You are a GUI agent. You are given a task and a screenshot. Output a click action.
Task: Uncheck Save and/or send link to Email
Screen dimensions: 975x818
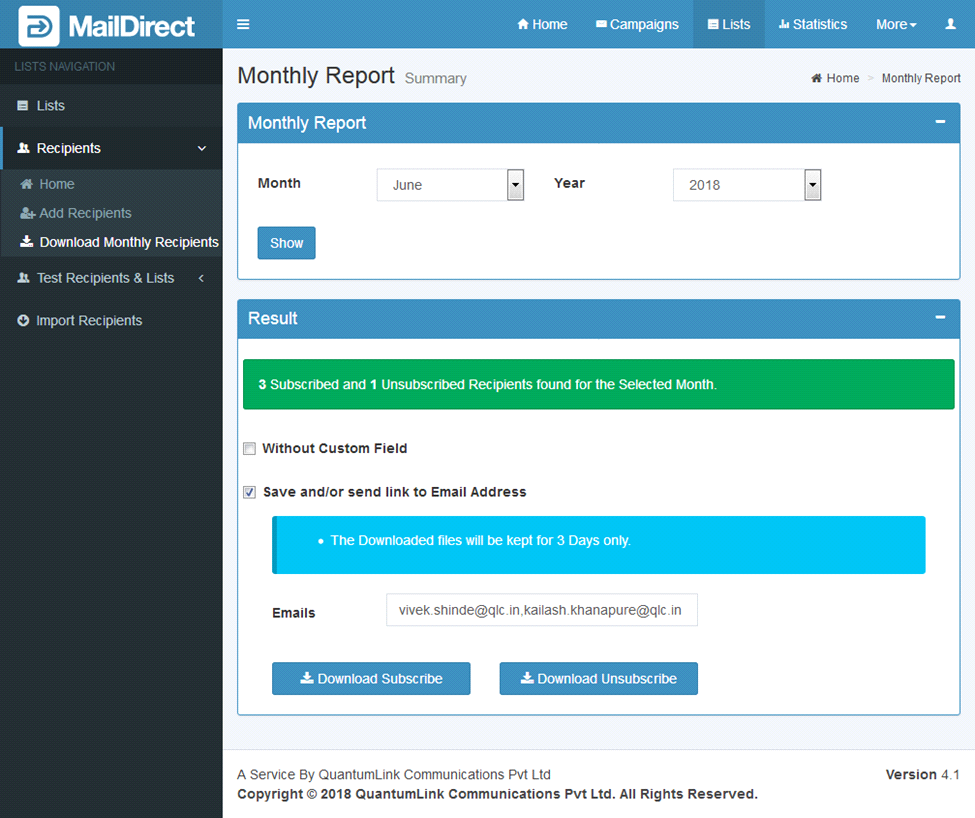click(250, 492)
